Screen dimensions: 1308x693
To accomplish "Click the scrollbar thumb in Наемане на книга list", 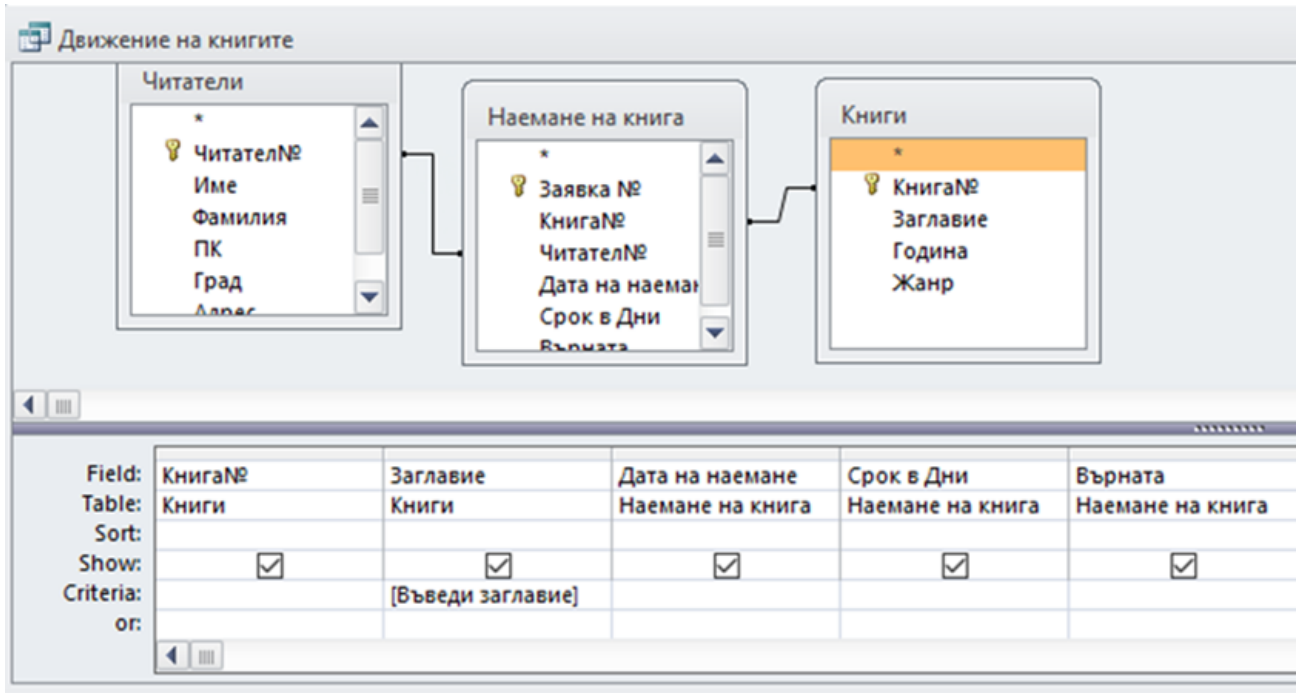I will (x=716, y=240).
